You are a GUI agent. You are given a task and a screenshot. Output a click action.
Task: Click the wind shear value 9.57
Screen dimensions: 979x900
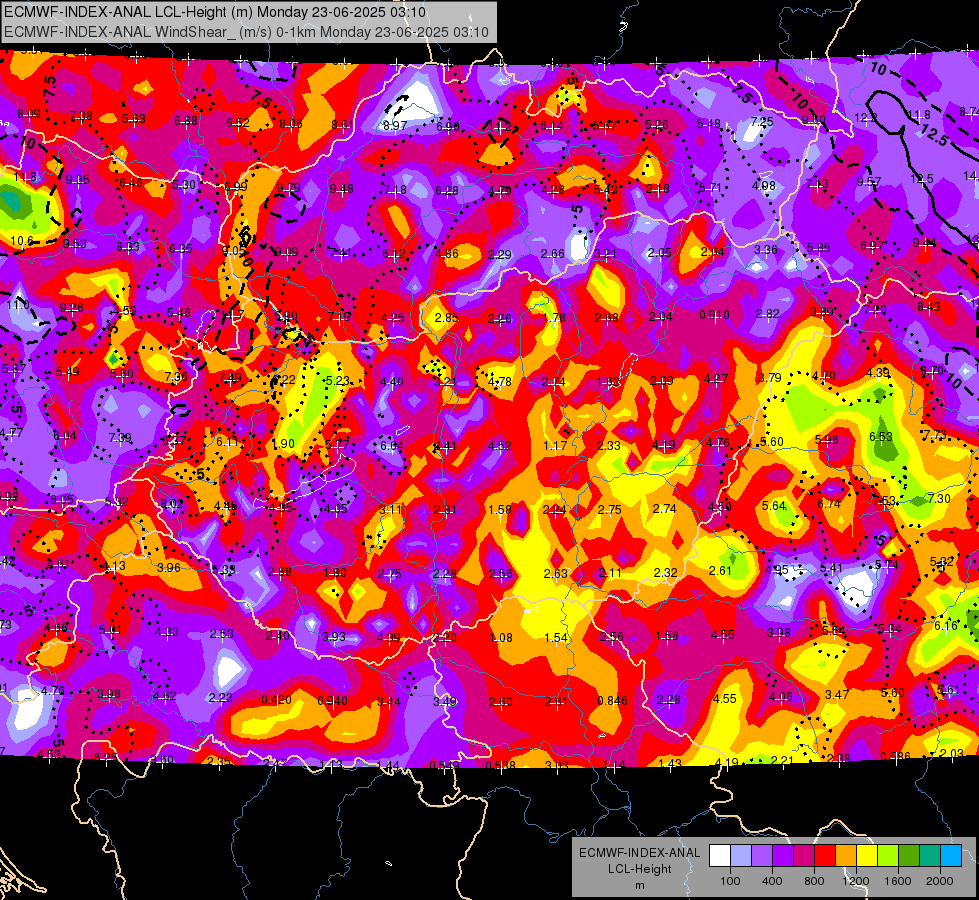pos(868,182)
